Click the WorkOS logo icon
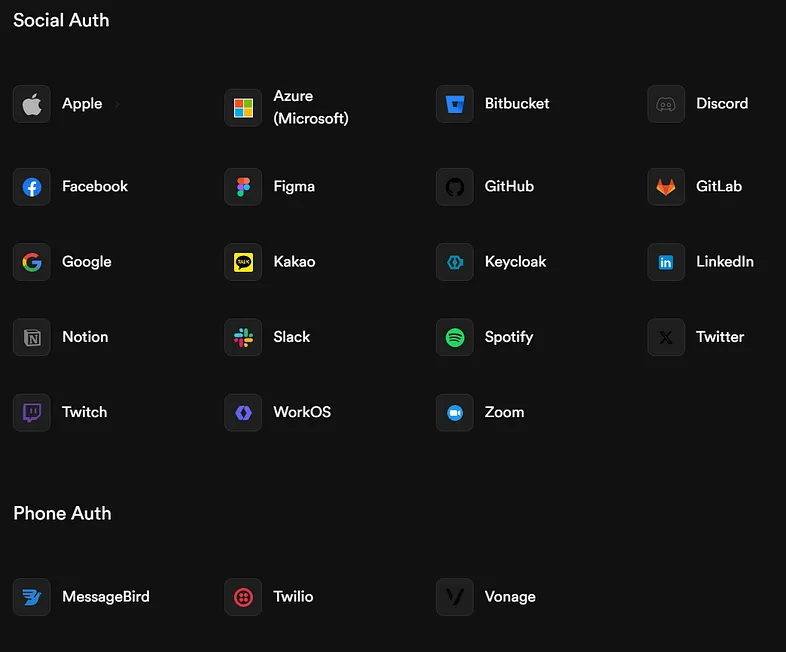 (243, 412)
